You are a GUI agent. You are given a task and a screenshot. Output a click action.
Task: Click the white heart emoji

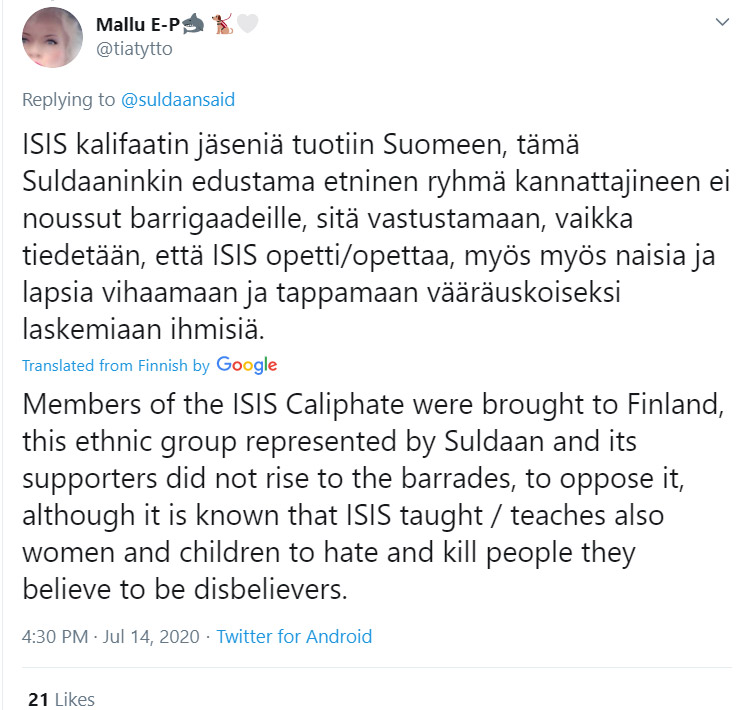[247, 24]
